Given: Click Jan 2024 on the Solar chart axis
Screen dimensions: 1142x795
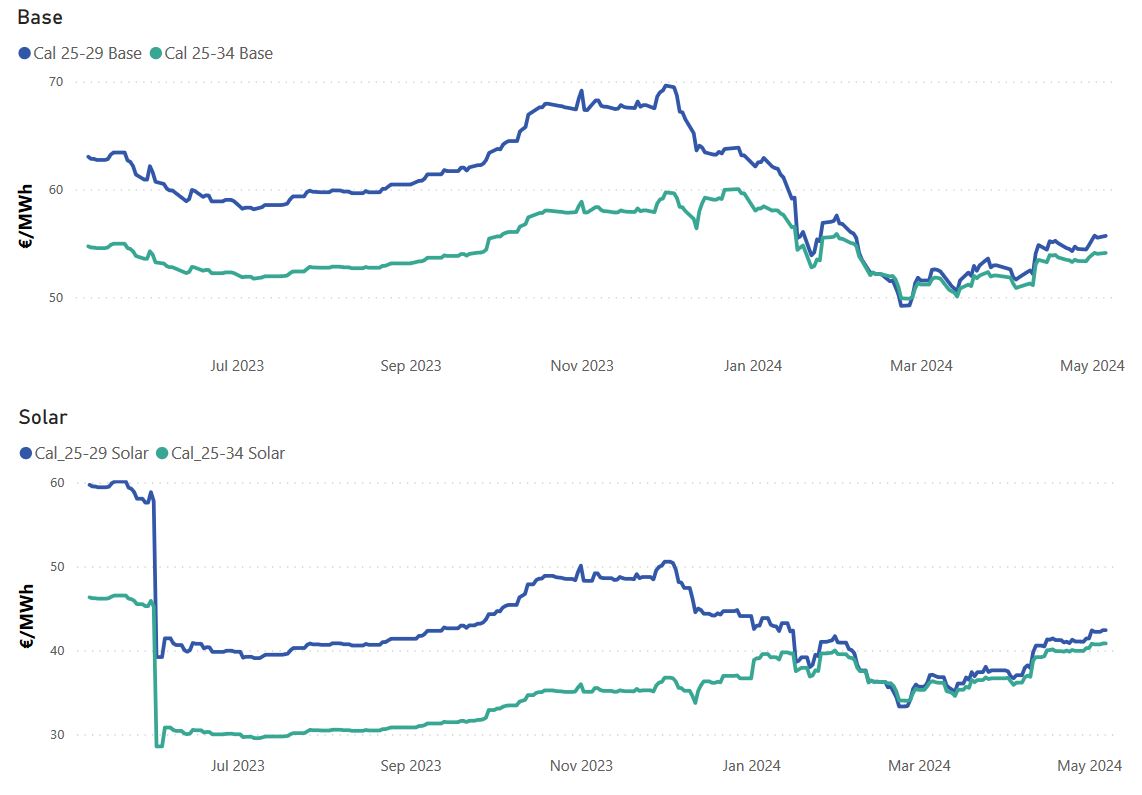Looking at the screenshot, I should pyautogui.click(x=751, y=766).
